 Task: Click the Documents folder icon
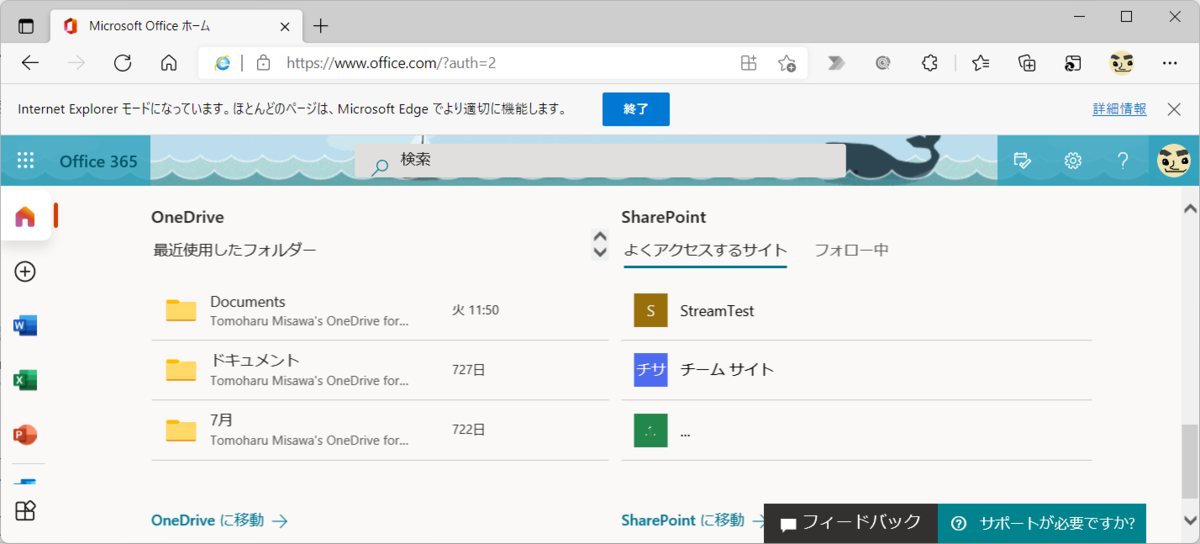pos(181,311)
